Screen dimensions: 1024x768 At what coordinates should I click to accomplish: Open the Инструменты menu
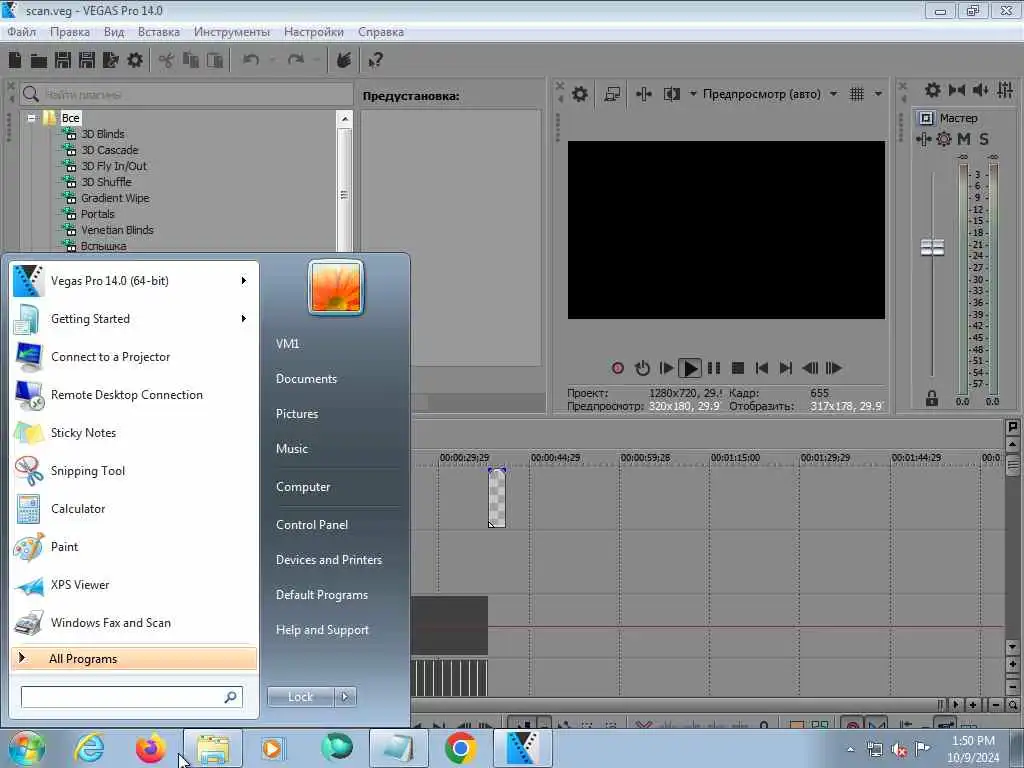point(232,32)
